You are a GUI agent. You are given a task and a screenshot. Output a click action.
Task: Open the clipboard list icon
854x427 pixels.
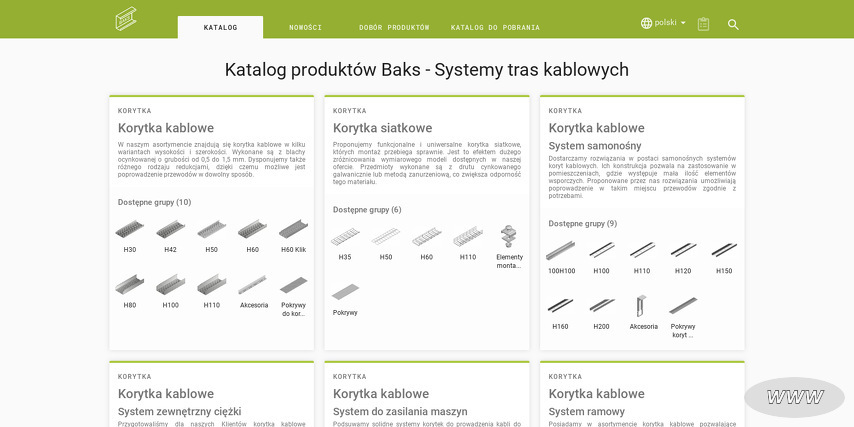point(703,24)
